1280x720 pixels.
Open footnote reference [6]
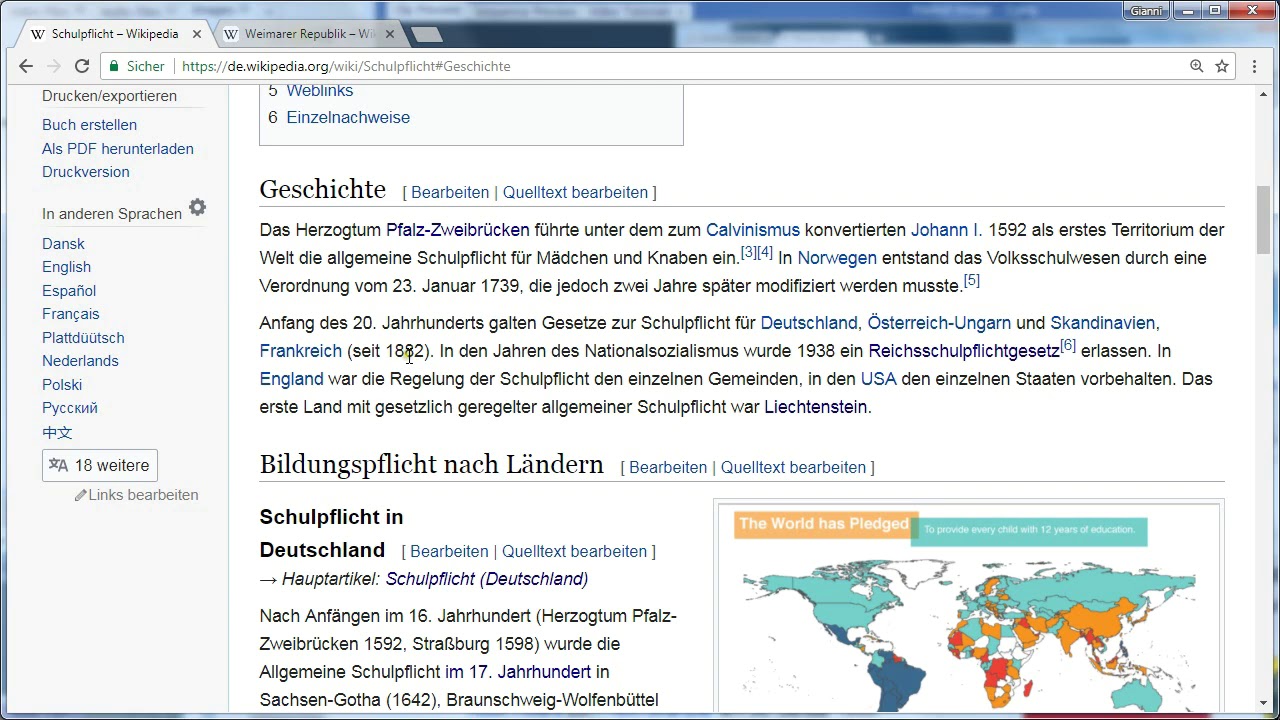(x=1068, y=346)
